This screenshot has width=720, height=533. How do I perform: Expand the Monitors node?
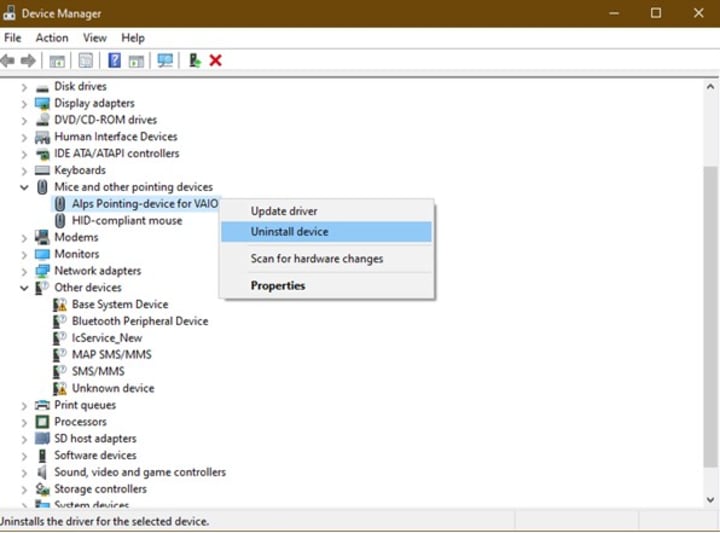[24, 254]
